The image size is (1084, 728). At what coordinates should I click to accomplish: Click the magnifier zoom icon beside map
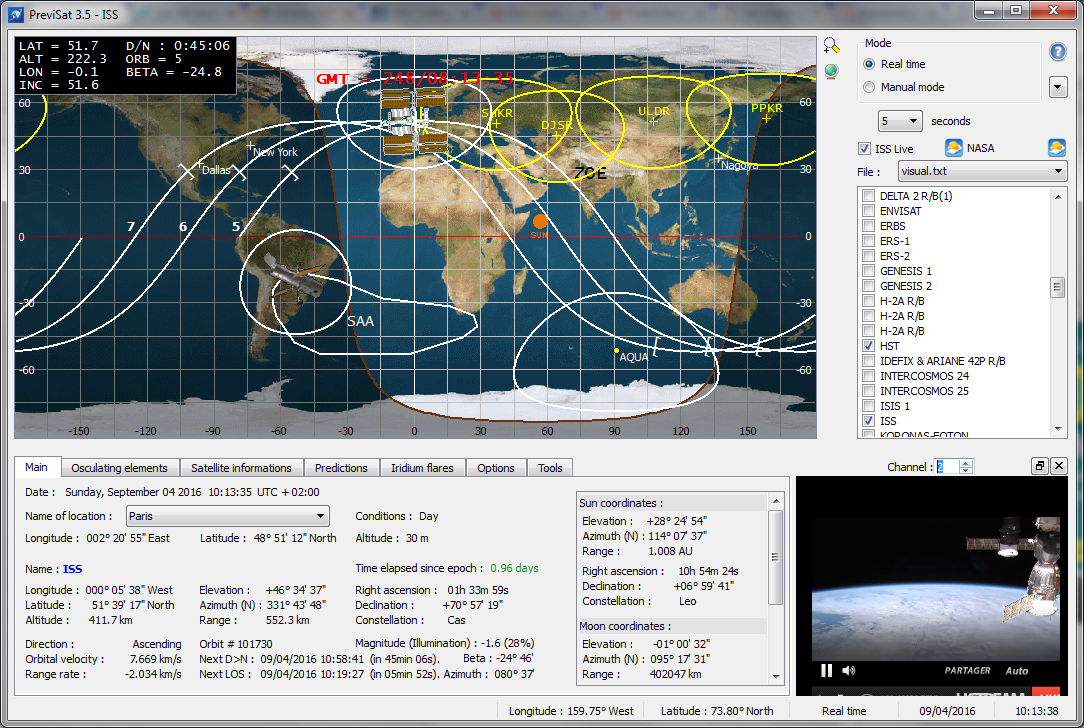point(832,46)
